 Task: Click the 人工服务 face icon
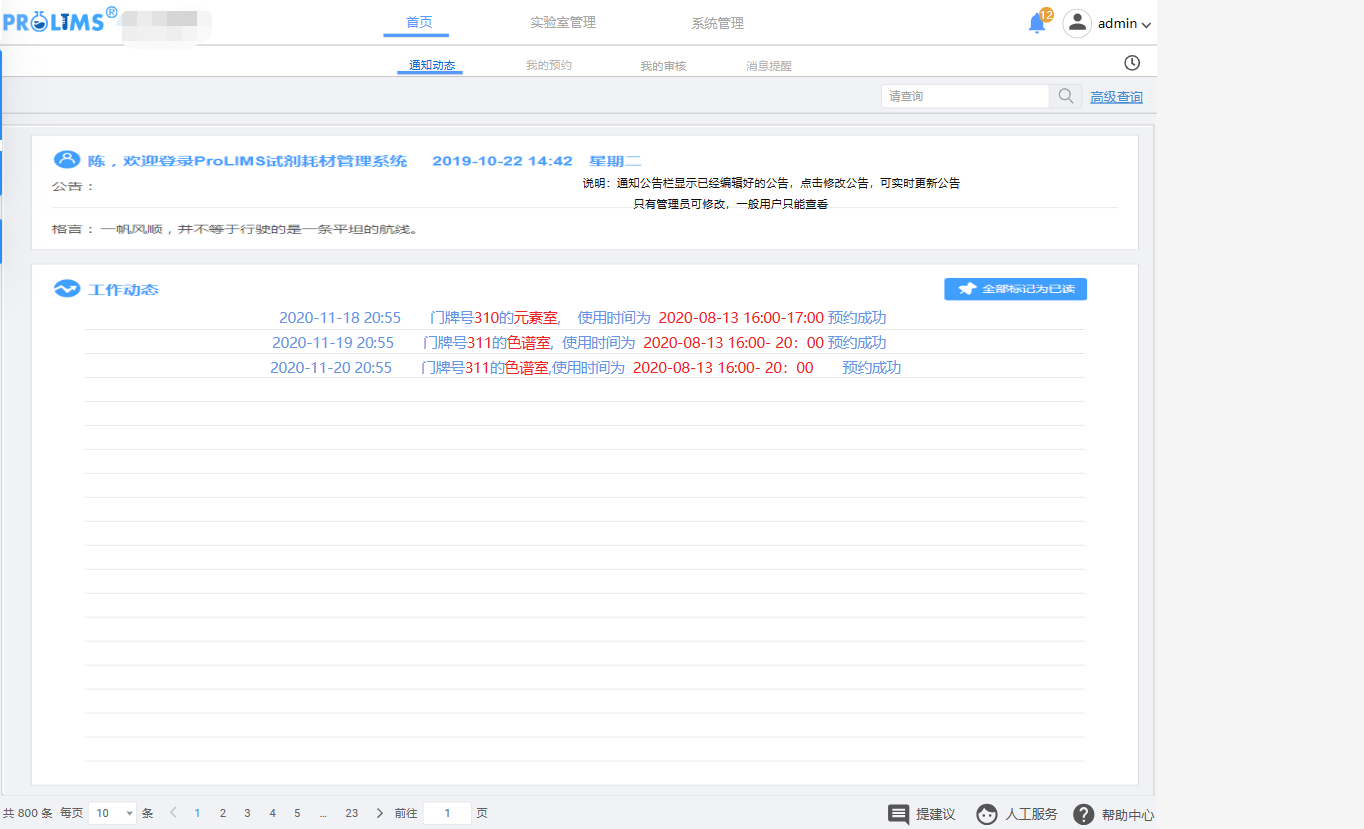tap(986, 814)
